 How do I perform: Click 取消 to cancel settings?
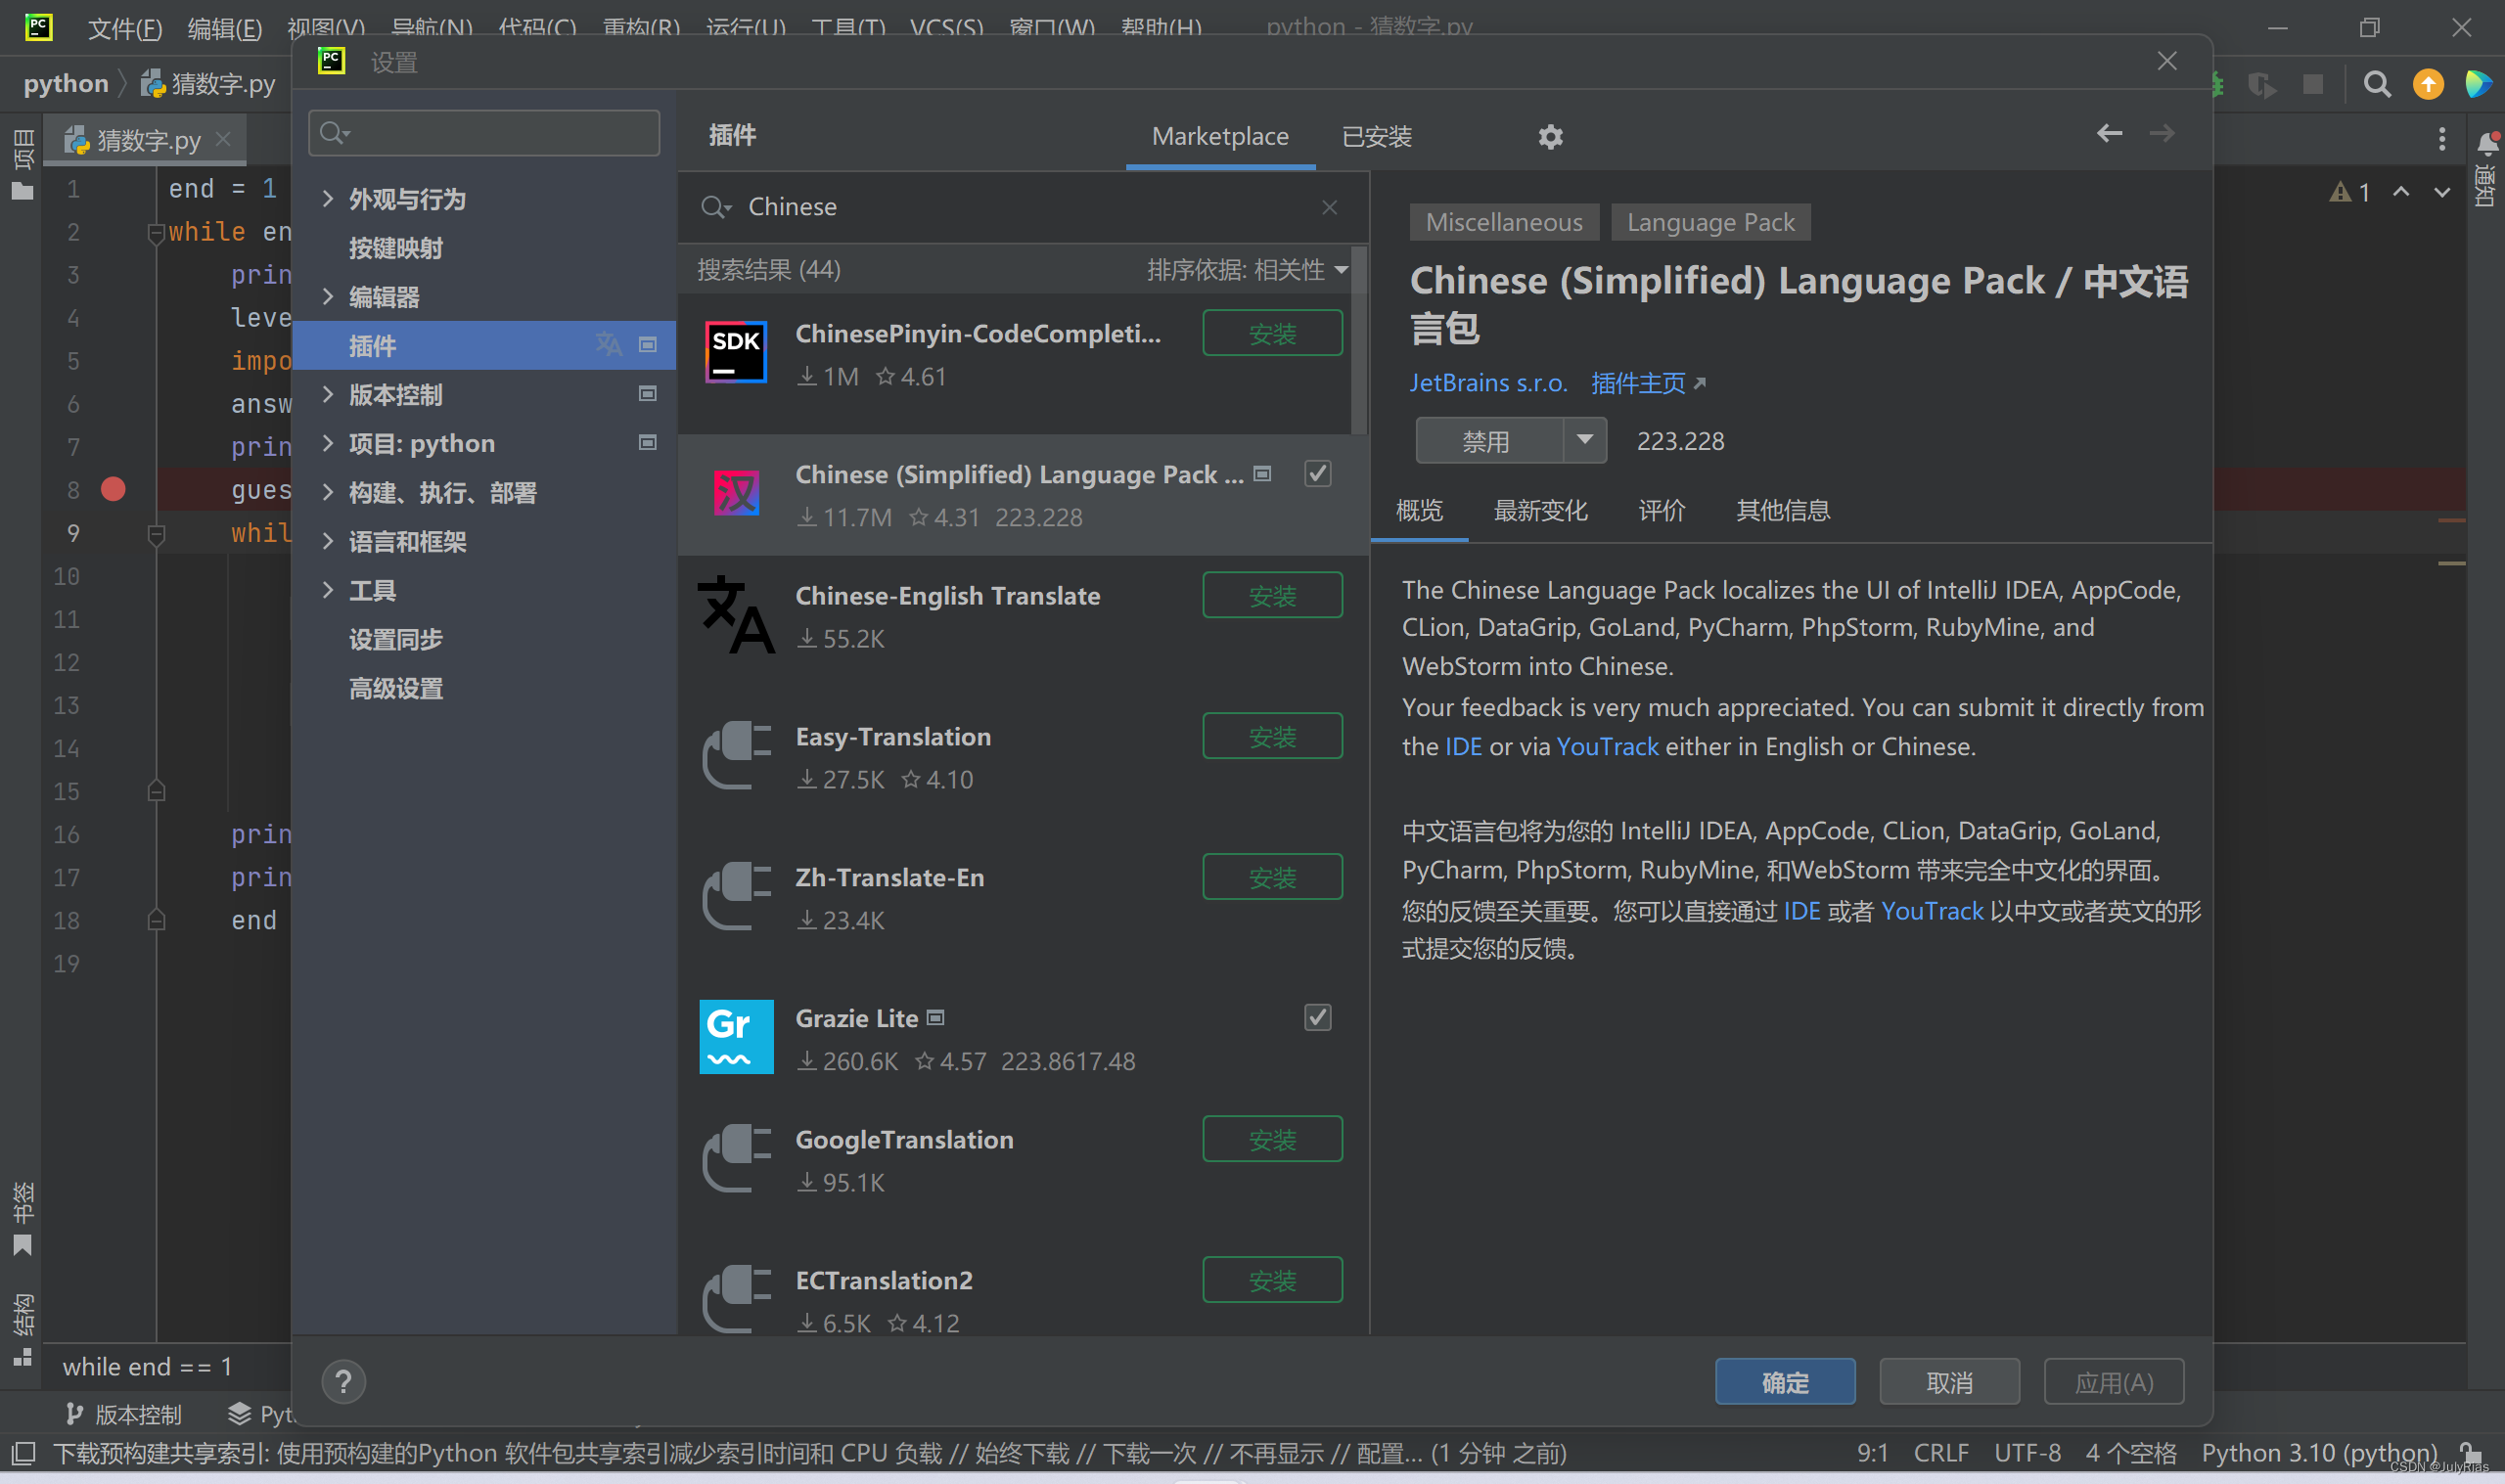1949,1382
